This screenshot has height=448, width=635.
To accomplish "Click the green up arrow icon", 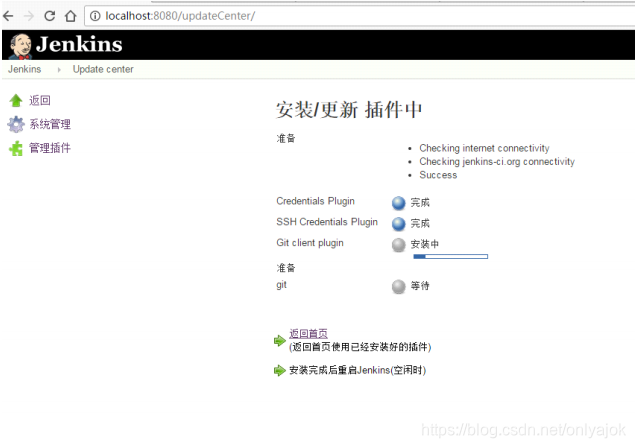I will pos(16,100).
